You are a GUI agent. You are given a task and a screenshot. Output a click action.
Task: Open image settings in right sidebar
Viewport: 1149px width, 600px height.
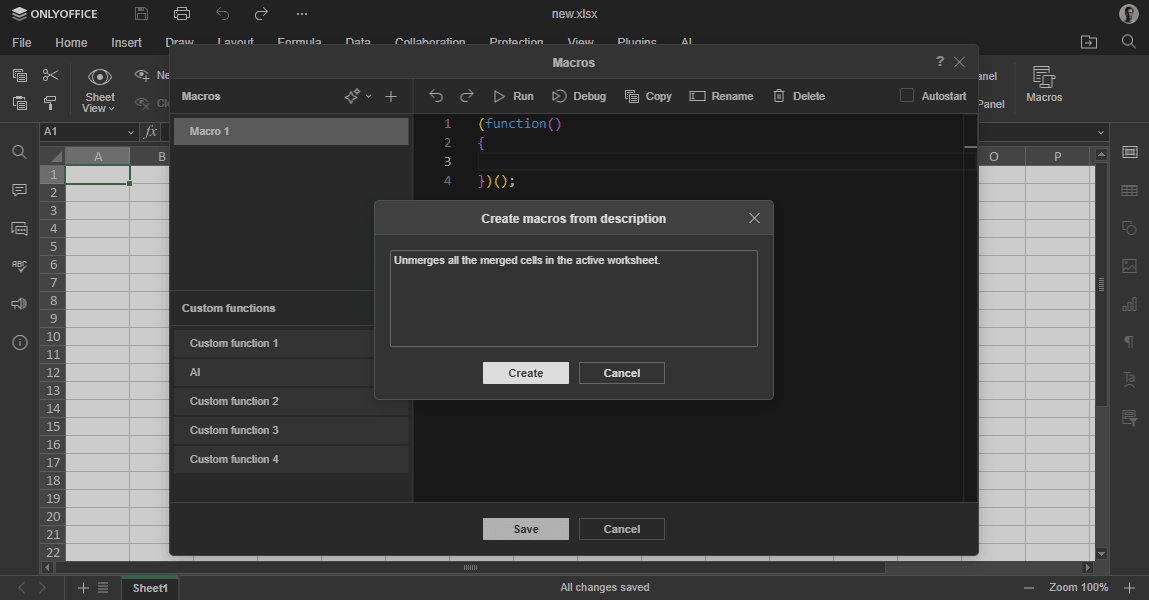1129,266
